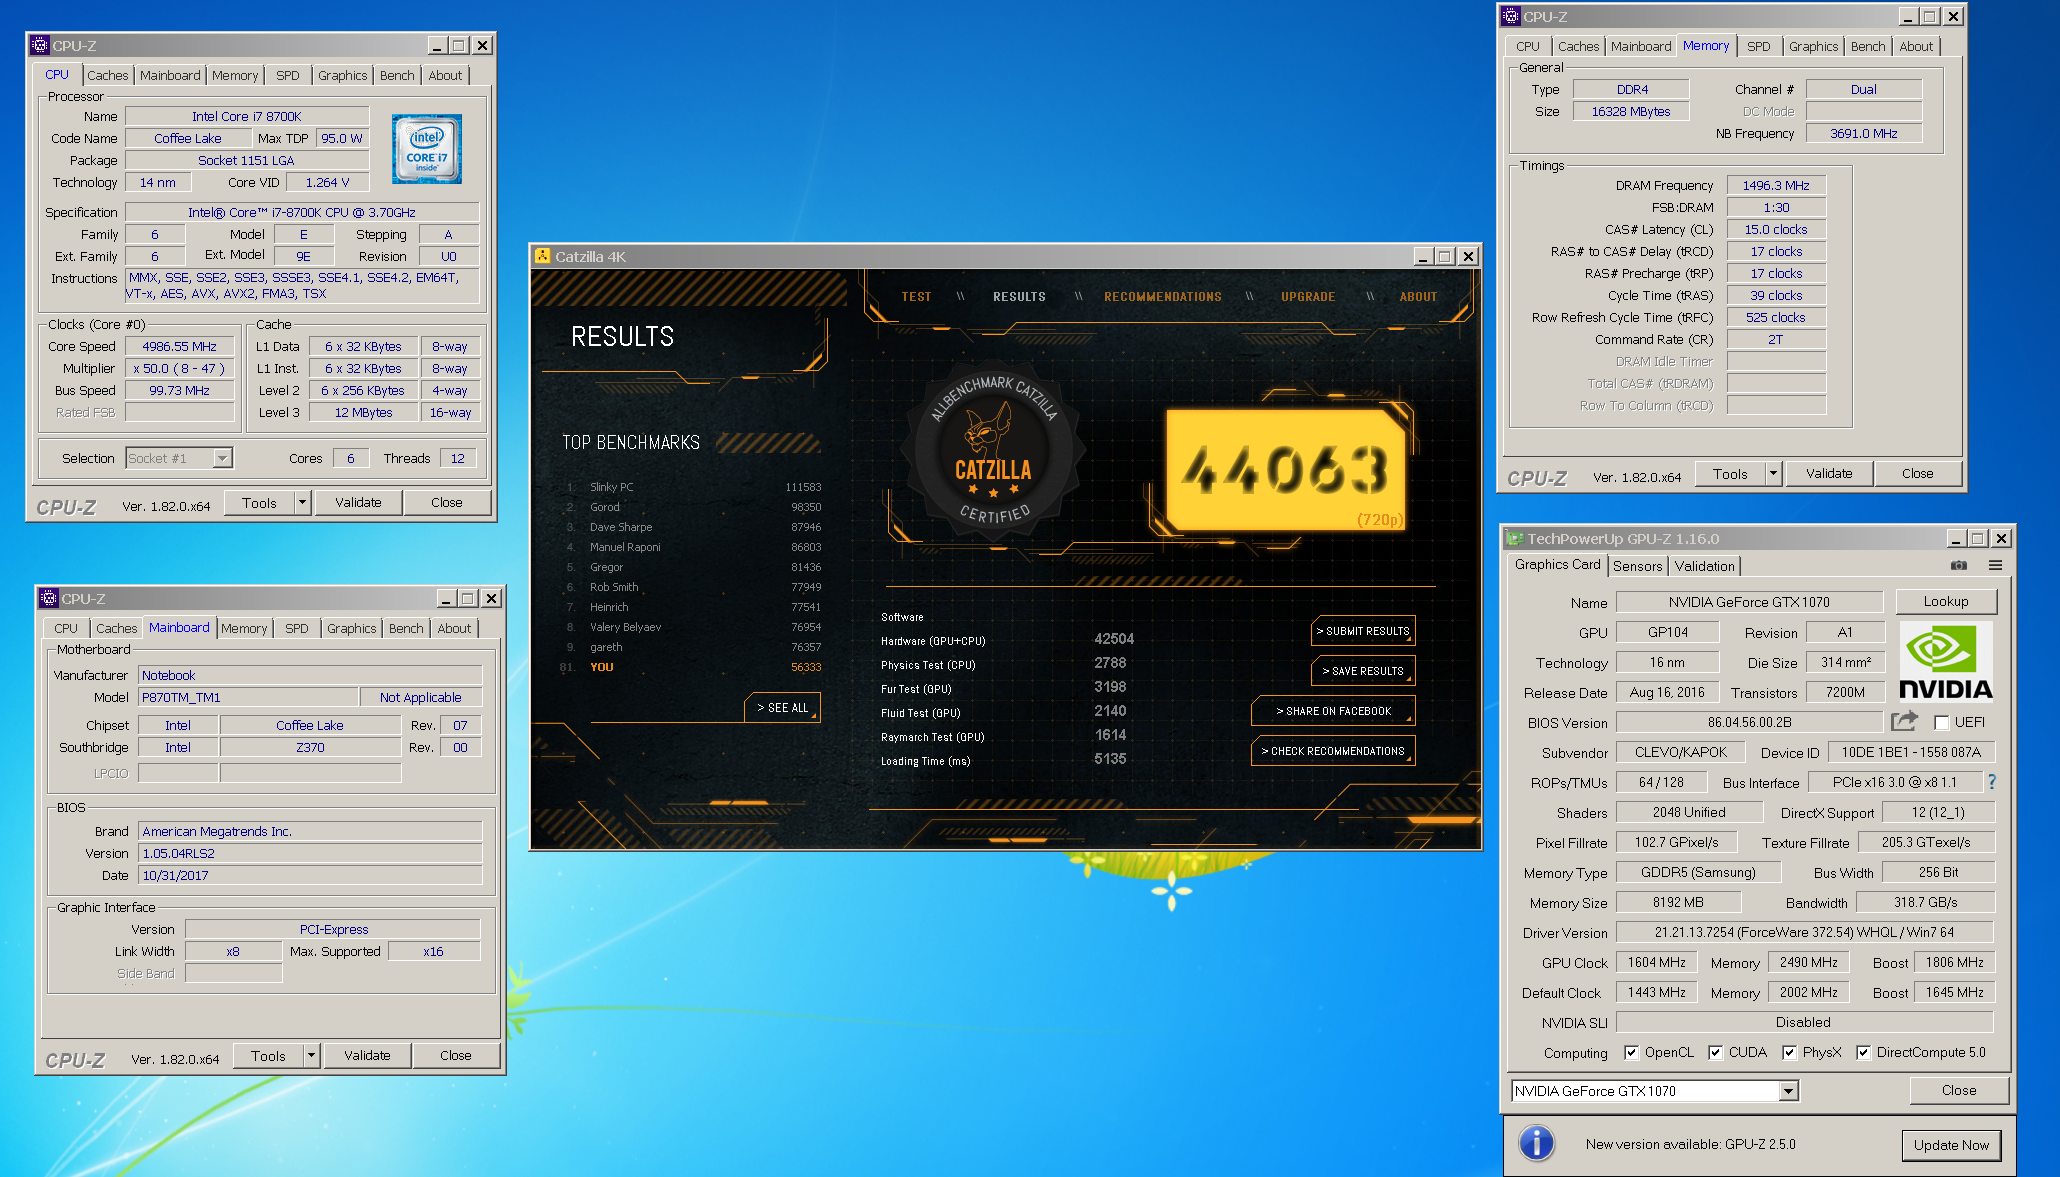The image size is (2060, 1177).
Task: Click the GPU name field NVIDIA GeForce GTX 1070
Action: 1748,602
